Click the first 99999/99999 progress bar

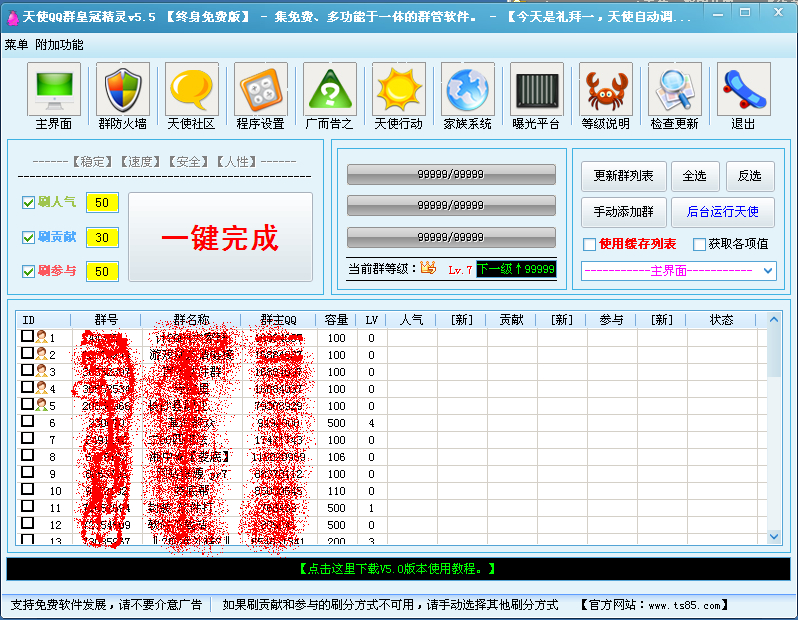(451, 175)
